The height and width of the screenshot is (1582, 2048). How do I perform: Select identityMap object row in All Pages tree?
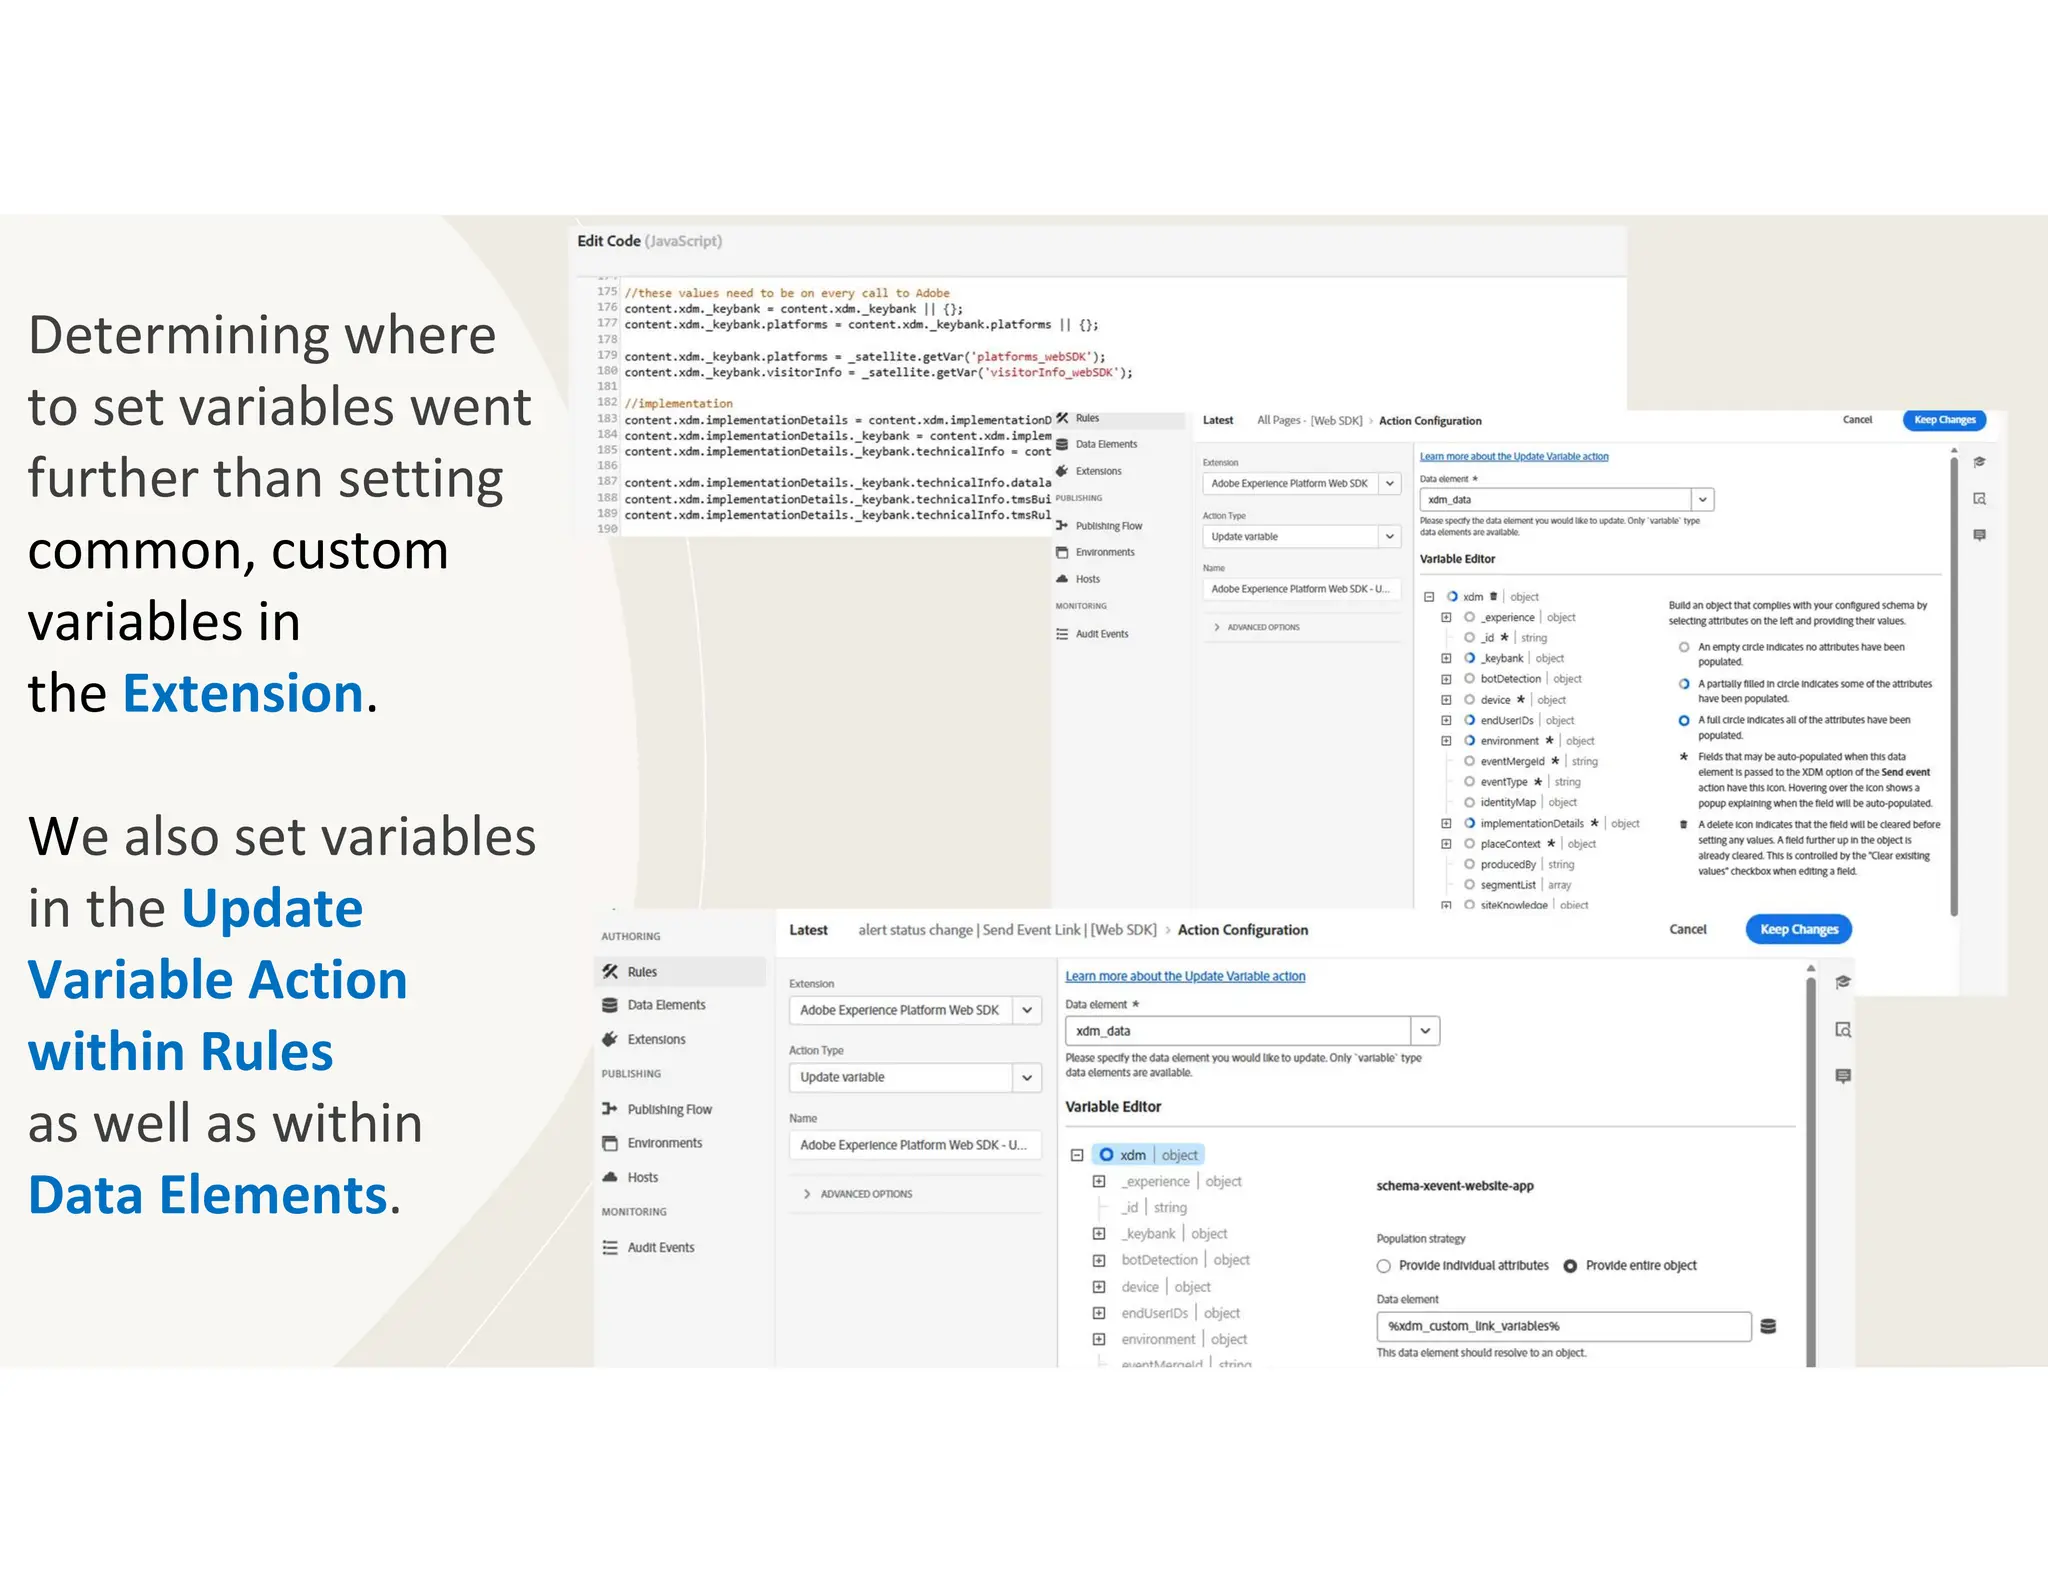pos(1520,803)
